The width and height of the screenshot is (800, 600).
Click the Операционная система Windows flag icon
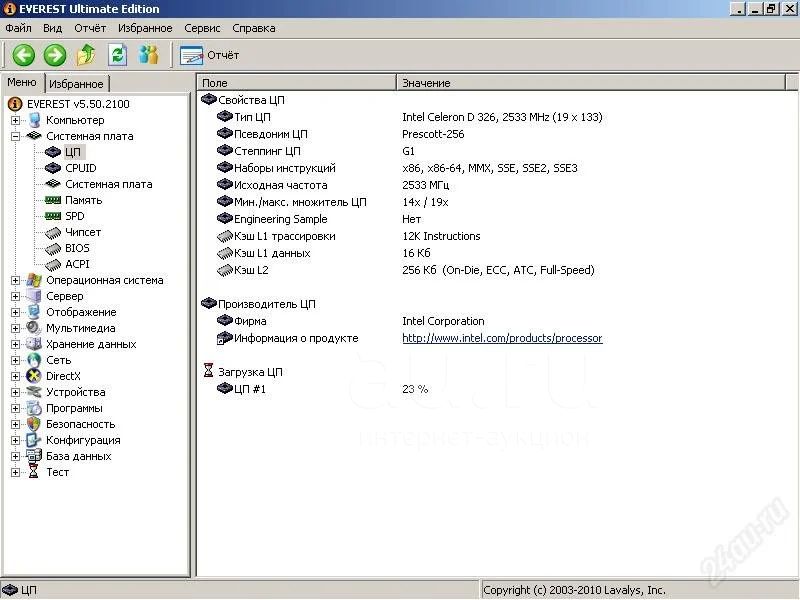coord(34,280)
